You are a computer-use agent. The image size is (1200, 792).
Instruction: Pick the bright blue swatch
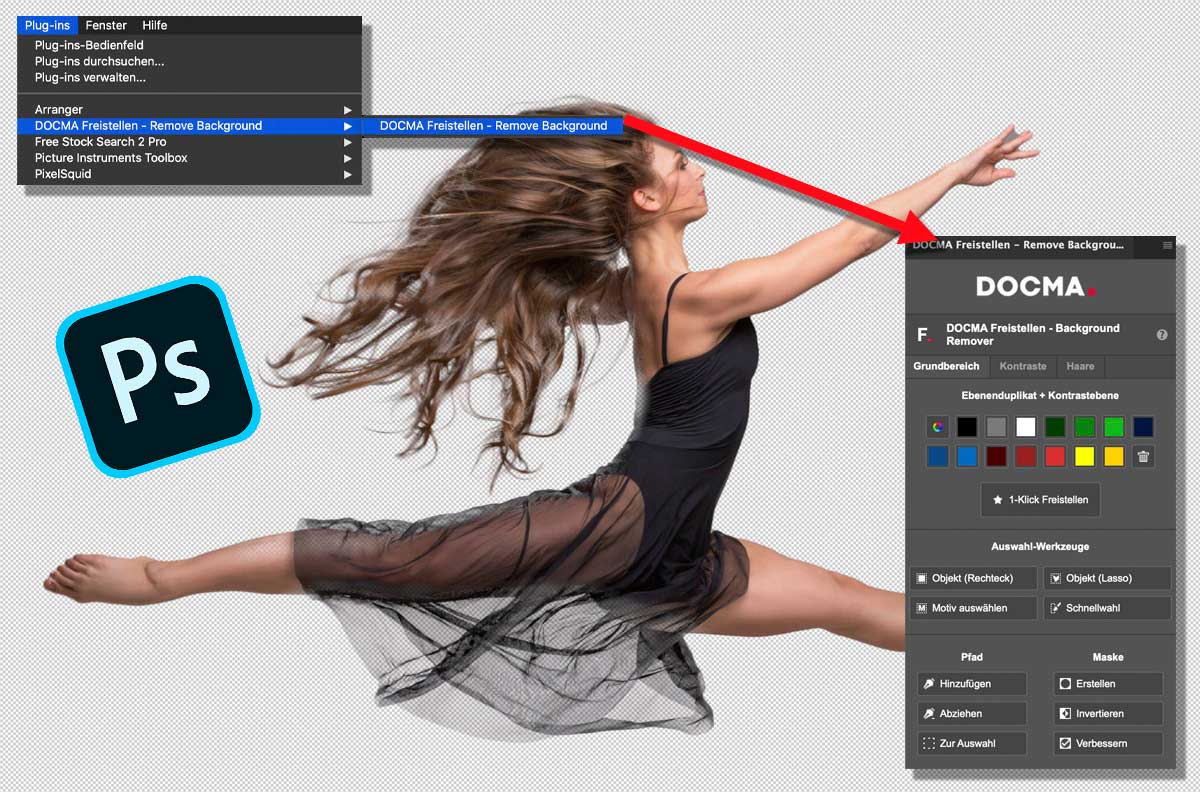[967, 457]
